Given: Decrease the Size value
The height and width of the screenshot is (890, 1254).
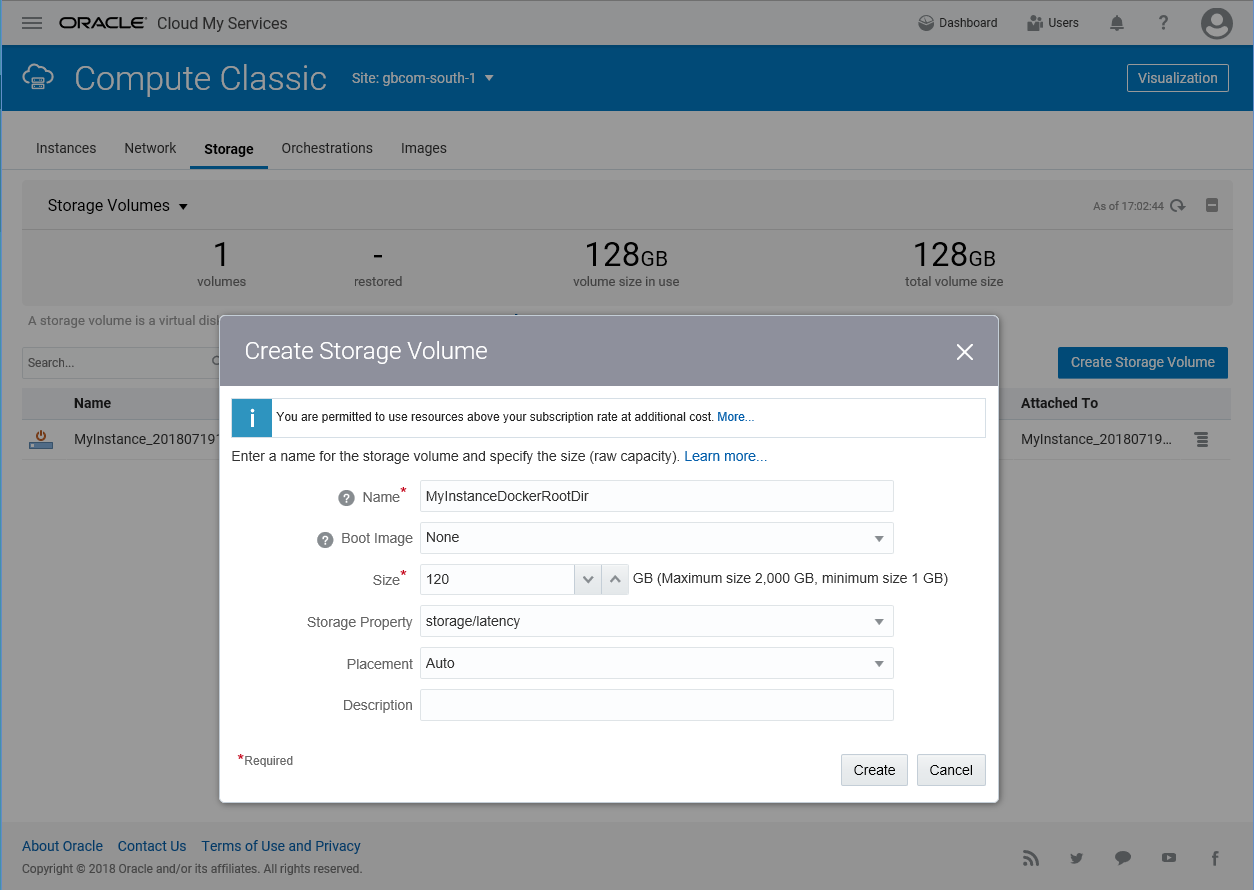Looking at the screenshot, I should tap(588, 579).
